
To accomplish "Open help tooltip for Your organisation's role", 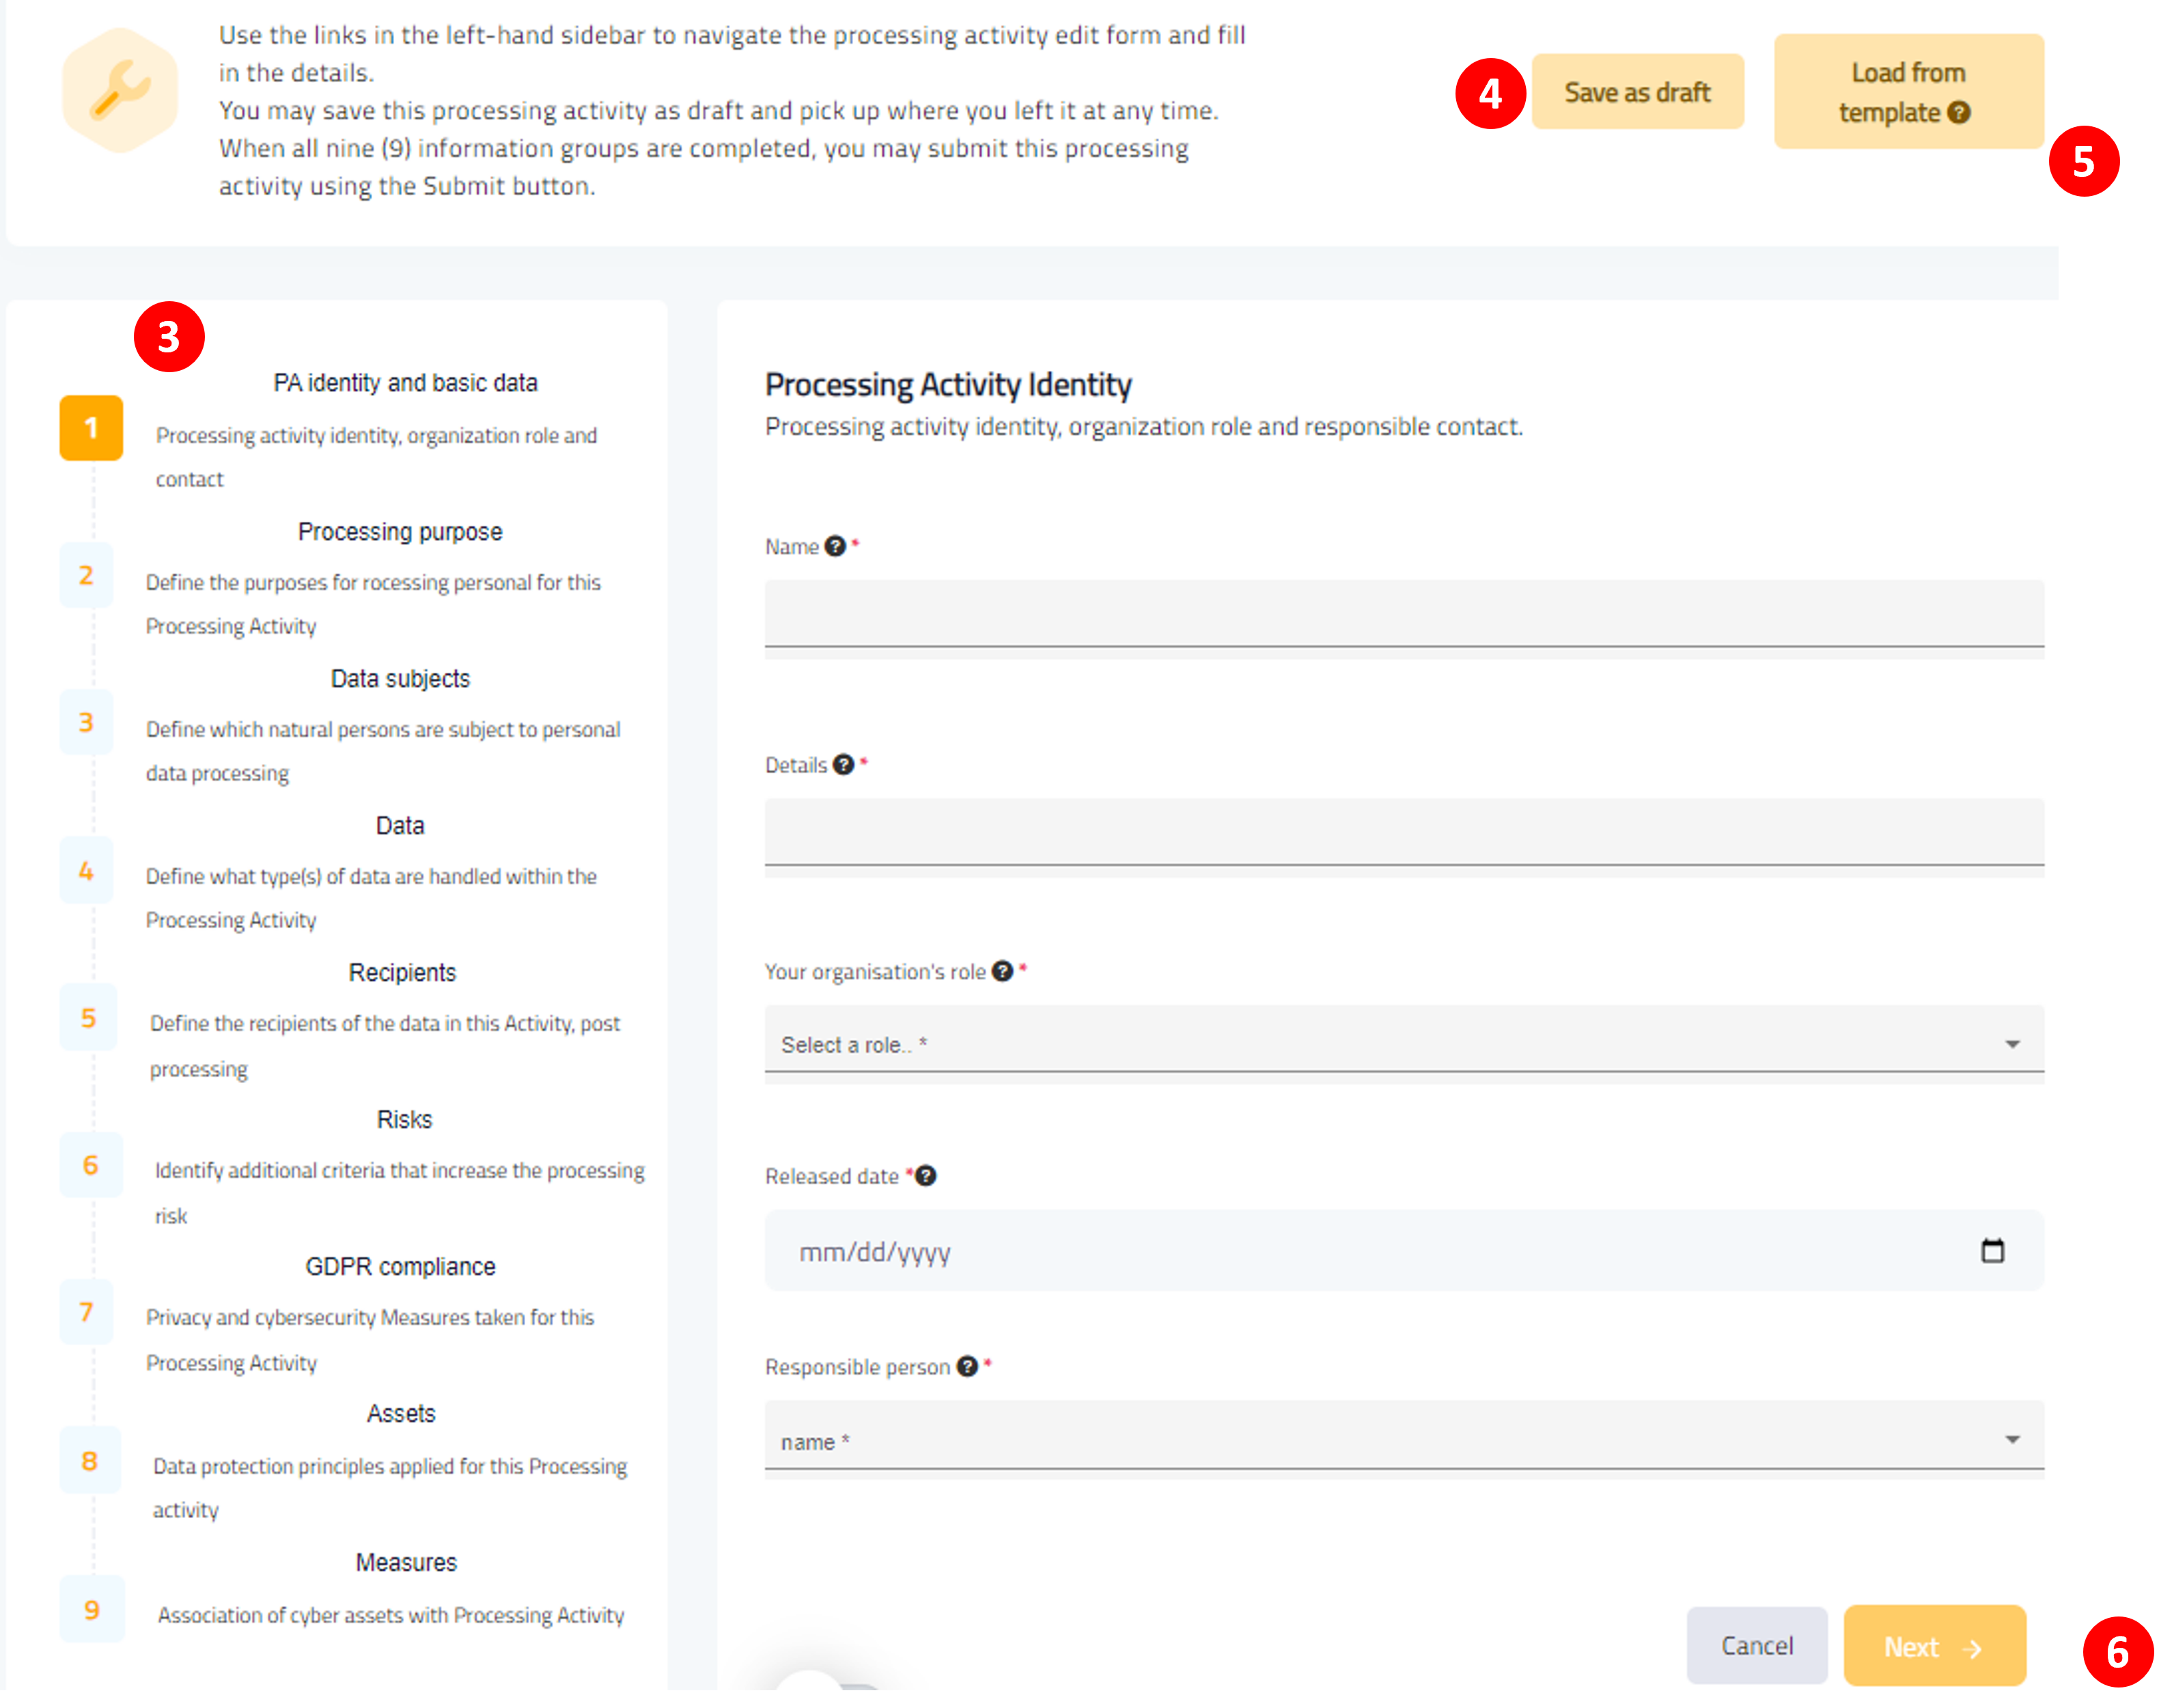I will pos(1002,971).
